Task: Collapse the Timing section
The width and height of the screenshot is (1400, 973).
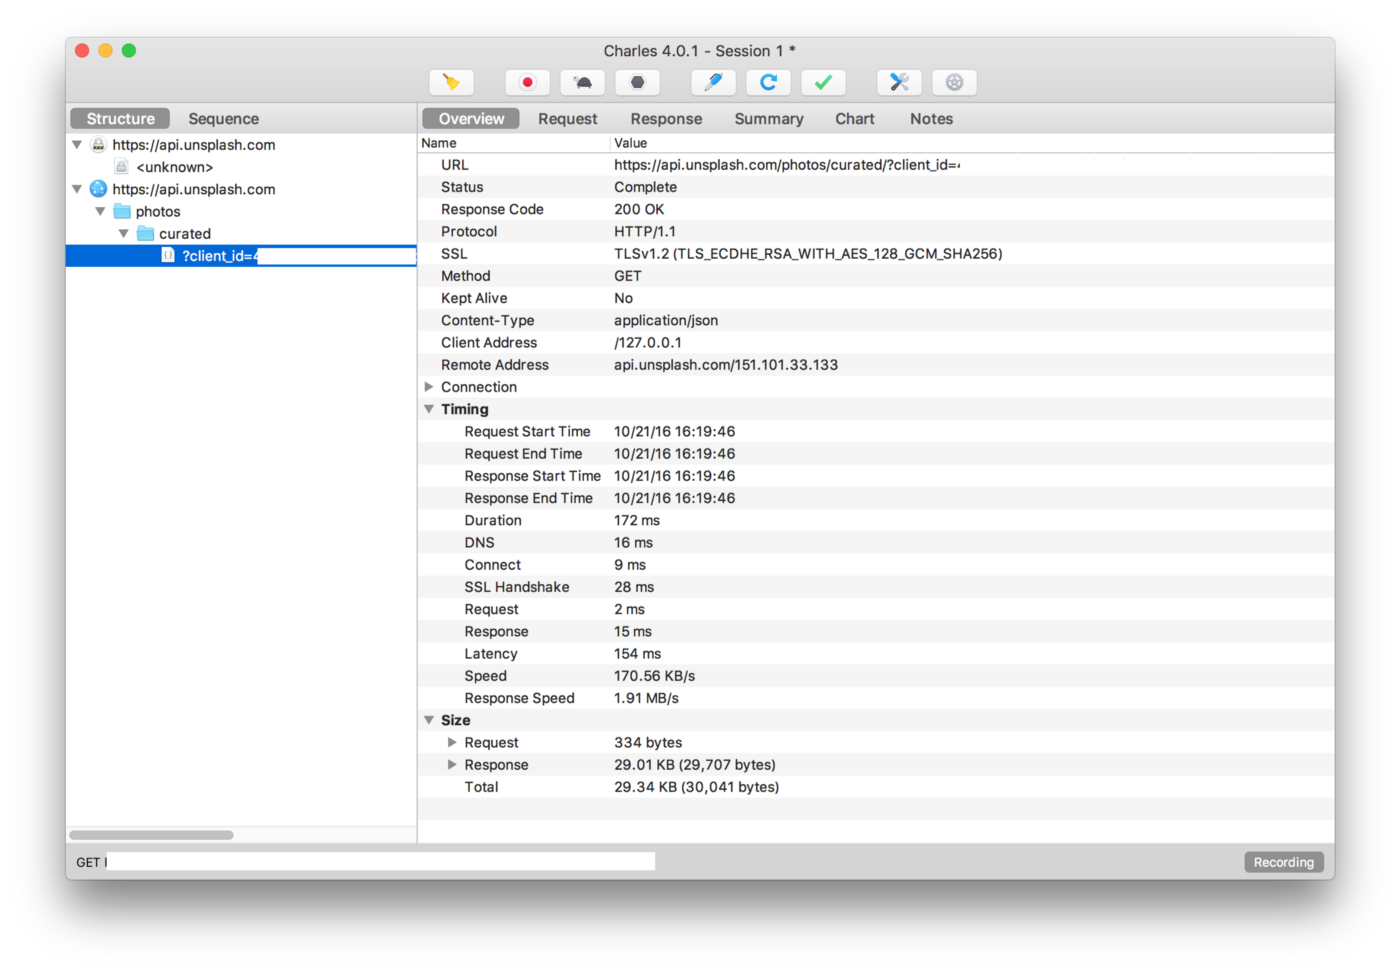Action: tap(429, 409)
